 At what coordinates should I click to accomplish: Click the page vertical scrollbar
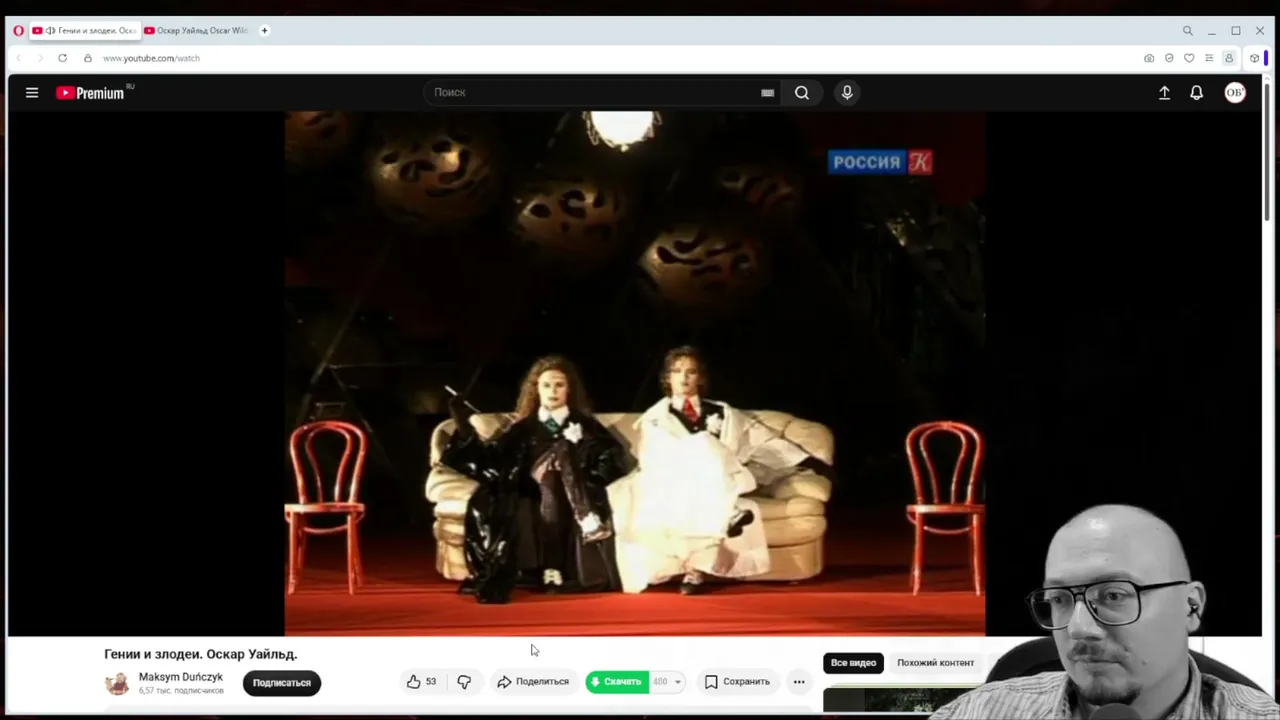point(1267,150)
